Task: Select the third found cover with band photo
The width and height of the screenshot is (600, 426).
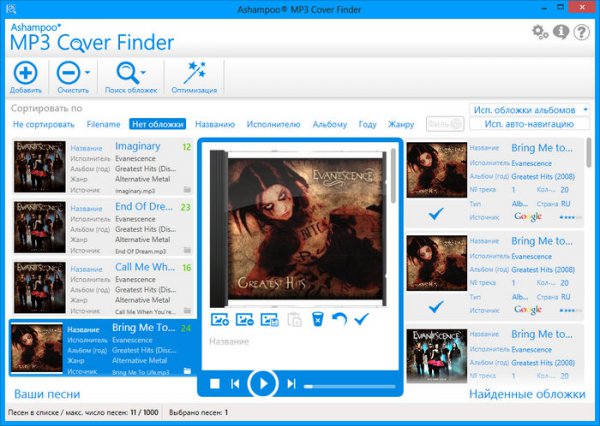Action: [x=437, y=356]
